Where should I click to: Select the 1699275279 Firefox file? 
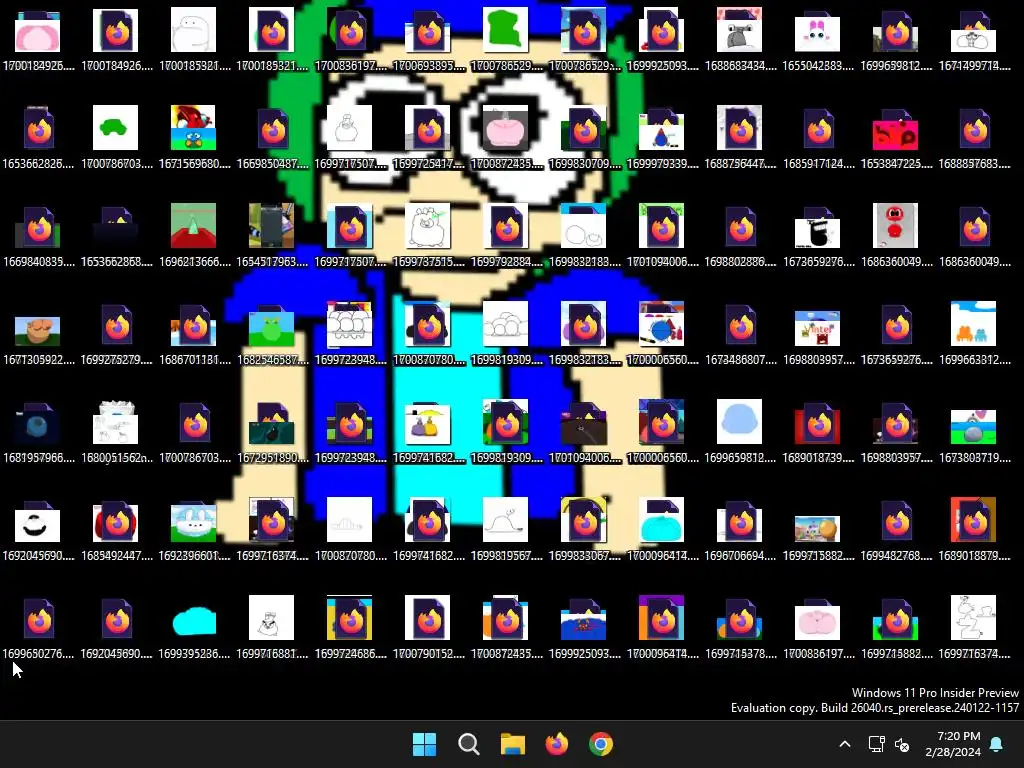click(116, 324)
